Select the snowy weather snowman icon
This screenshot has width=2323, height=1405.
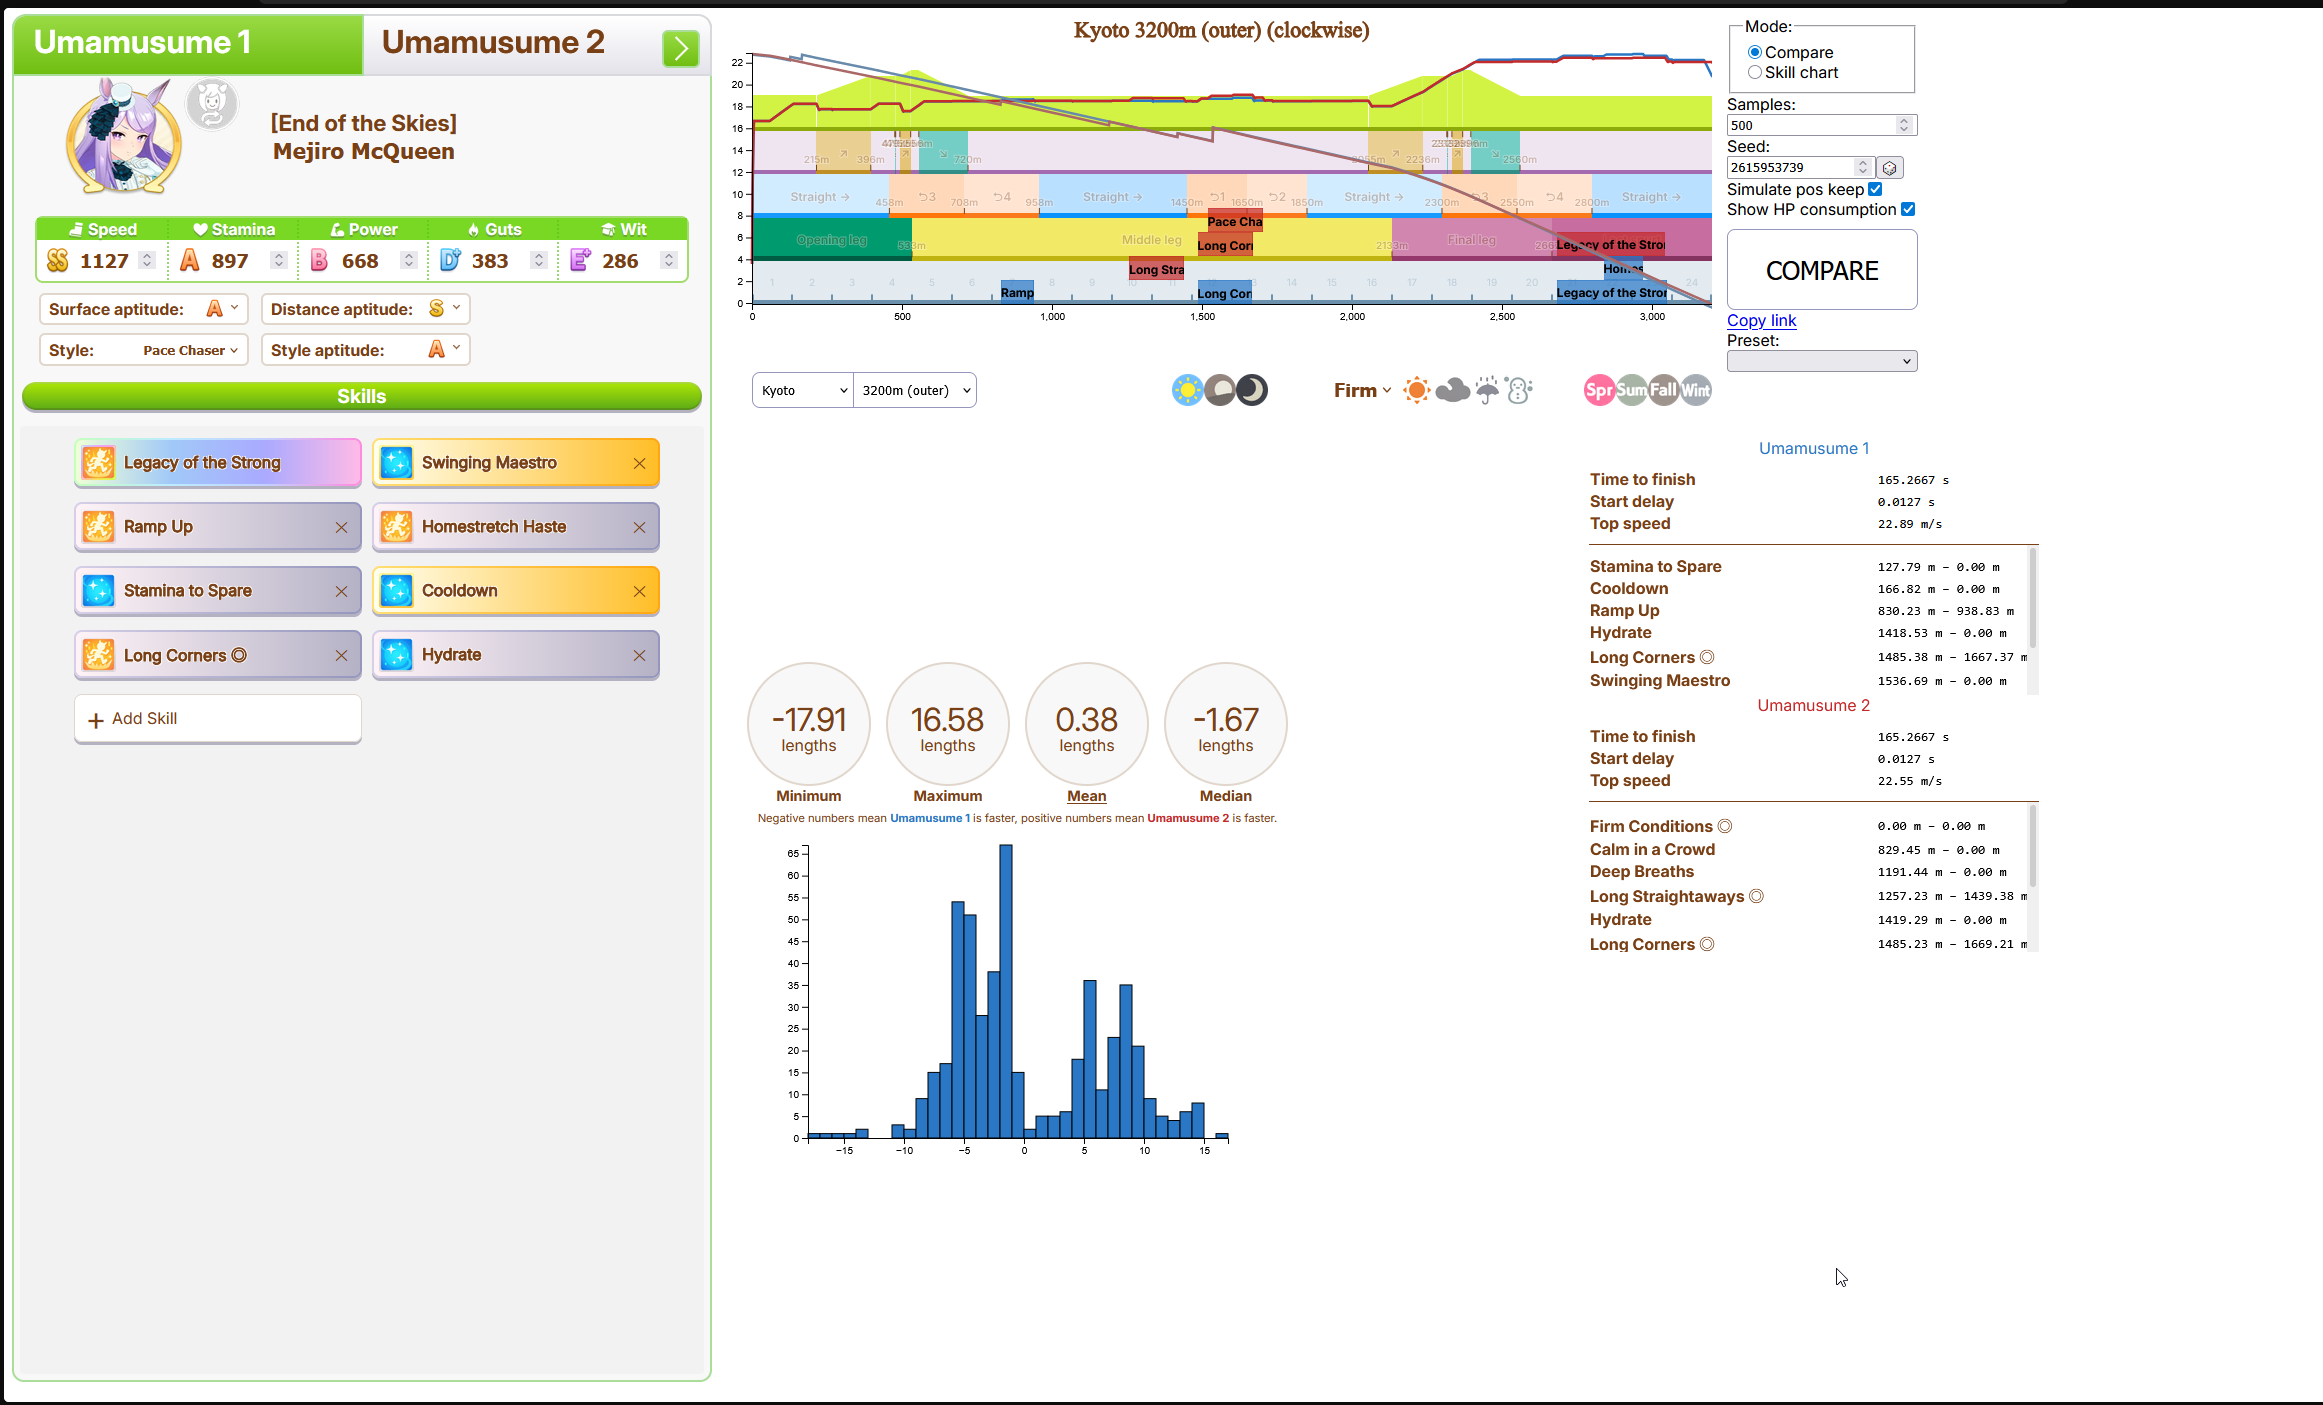[x=1519, y=390]
